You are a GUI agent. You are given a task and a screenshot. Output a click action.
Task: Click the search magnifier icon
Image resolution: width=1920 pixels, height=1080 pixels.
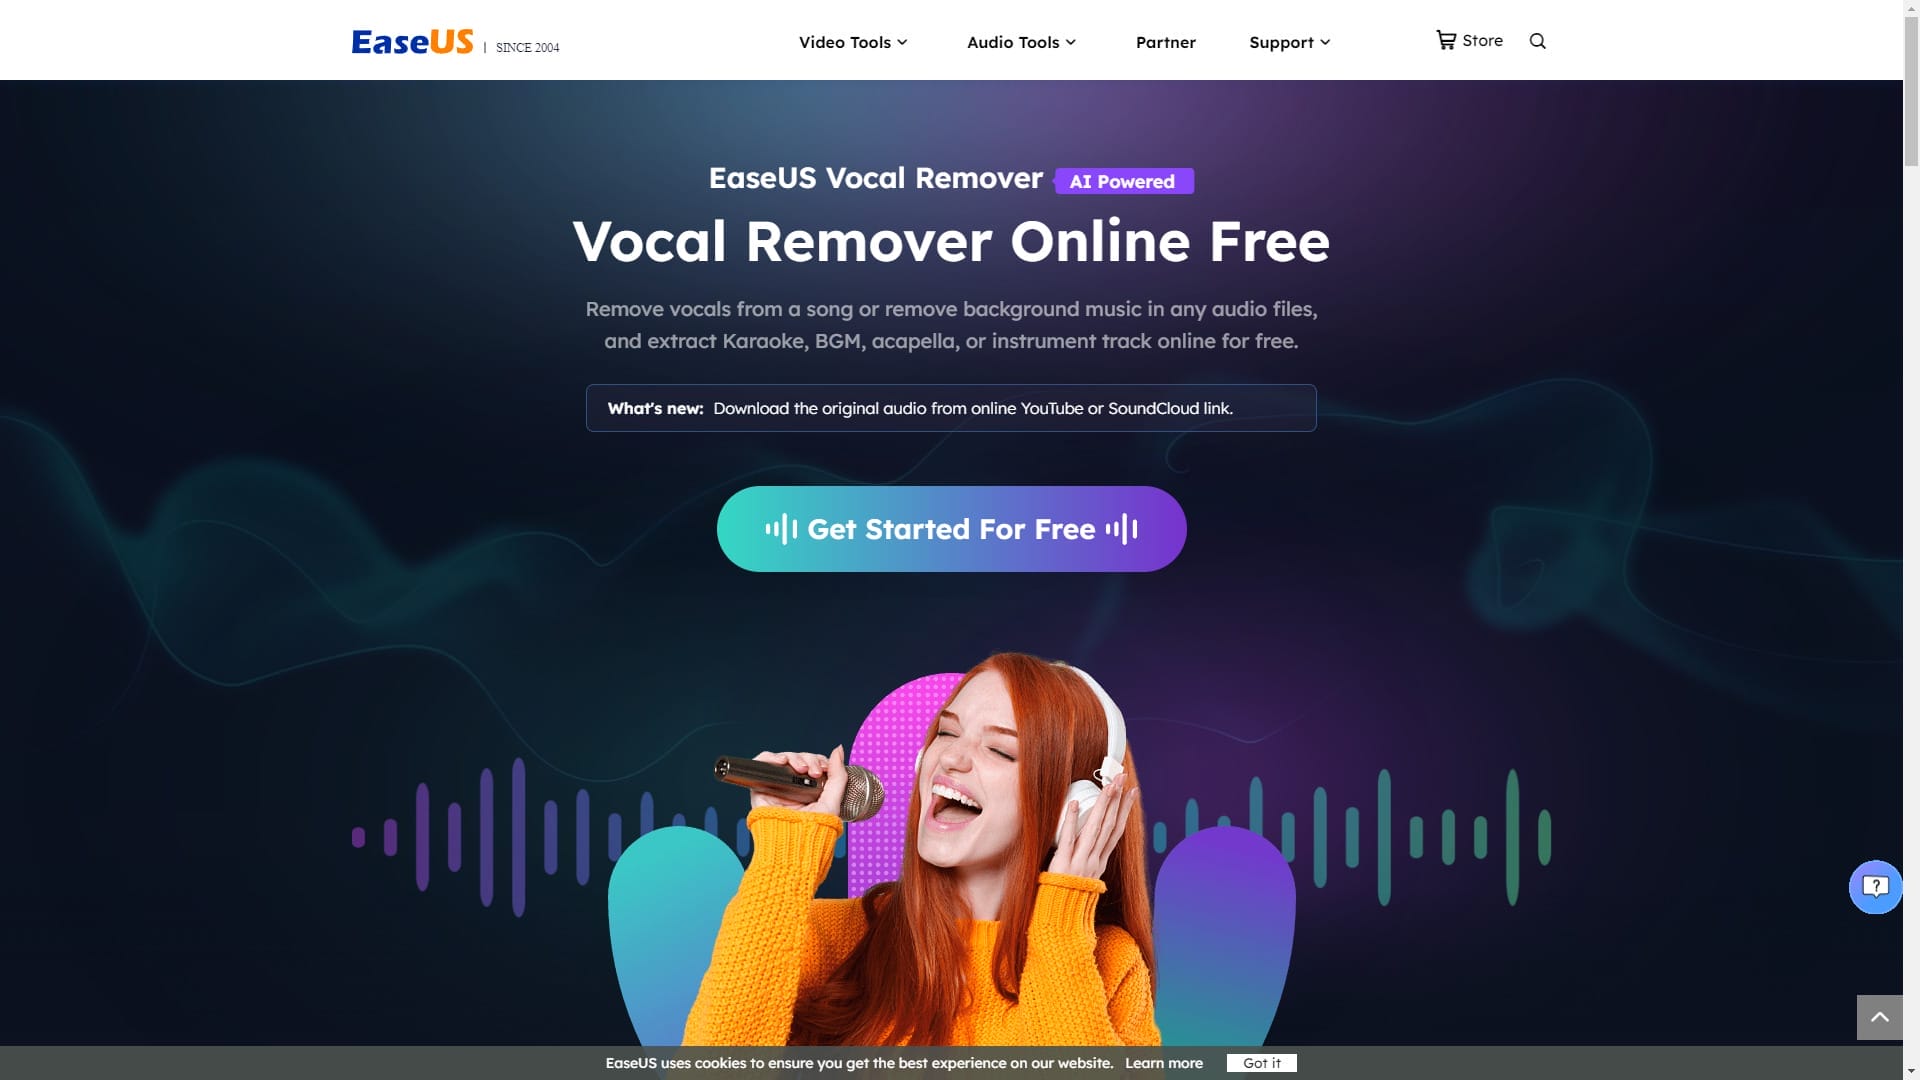click(1538, 40)
